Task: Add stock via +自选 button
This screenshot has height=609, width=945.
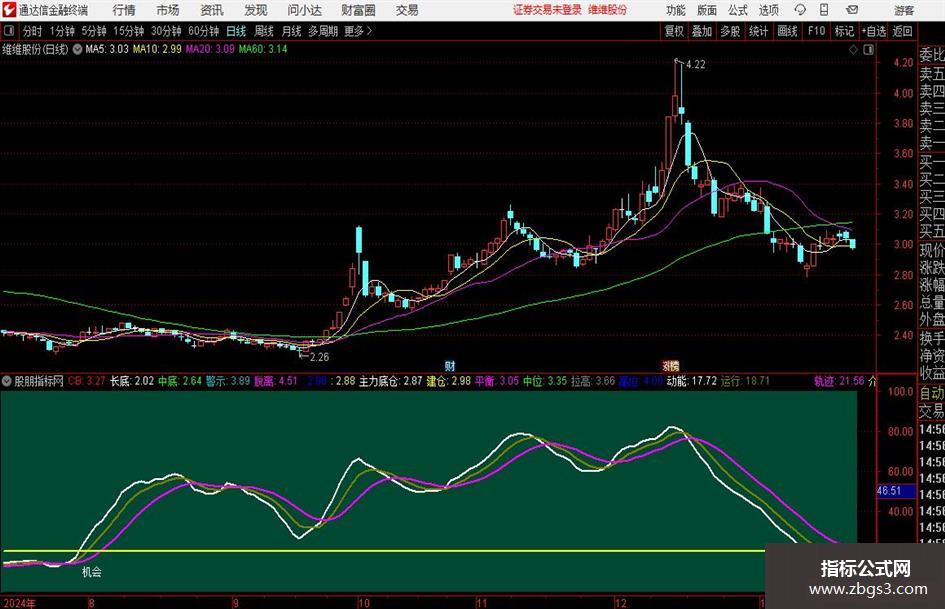Action: (x=874, y=31)
